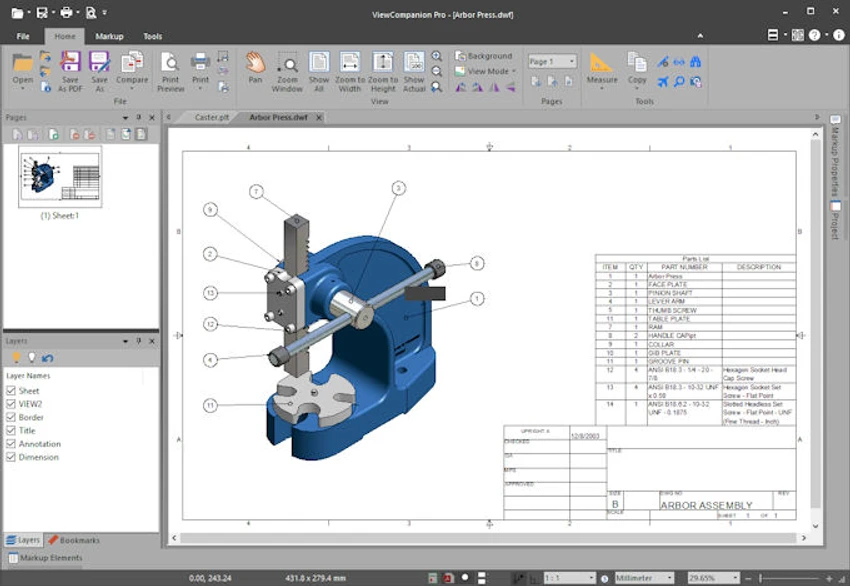Select the Sheet:1 page thumbnail

point(60,177)
